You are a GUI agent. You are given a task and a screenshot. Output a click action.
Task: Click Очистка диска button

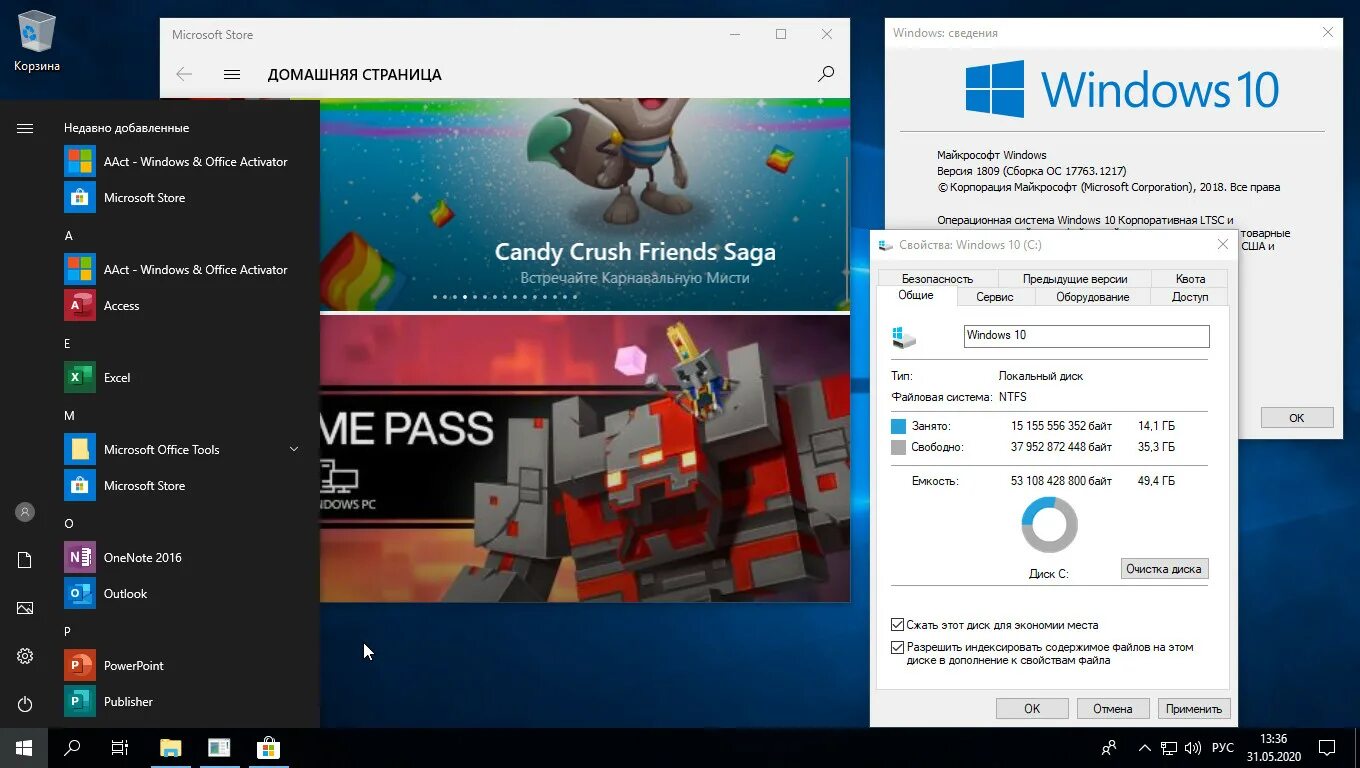click(x=1165, y=569)
